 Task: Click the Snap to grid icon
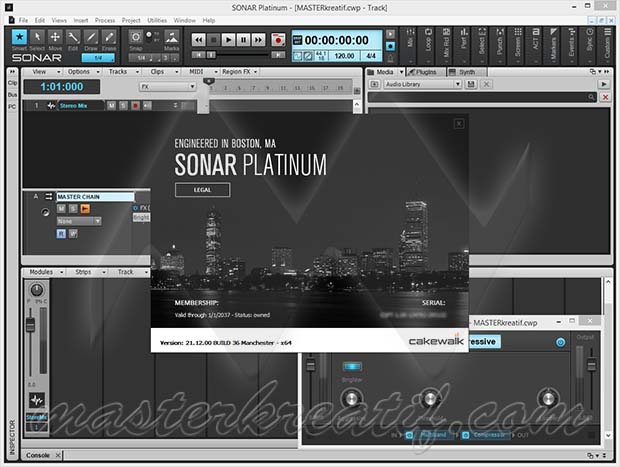pyautogui.click(x=136, y=37)
